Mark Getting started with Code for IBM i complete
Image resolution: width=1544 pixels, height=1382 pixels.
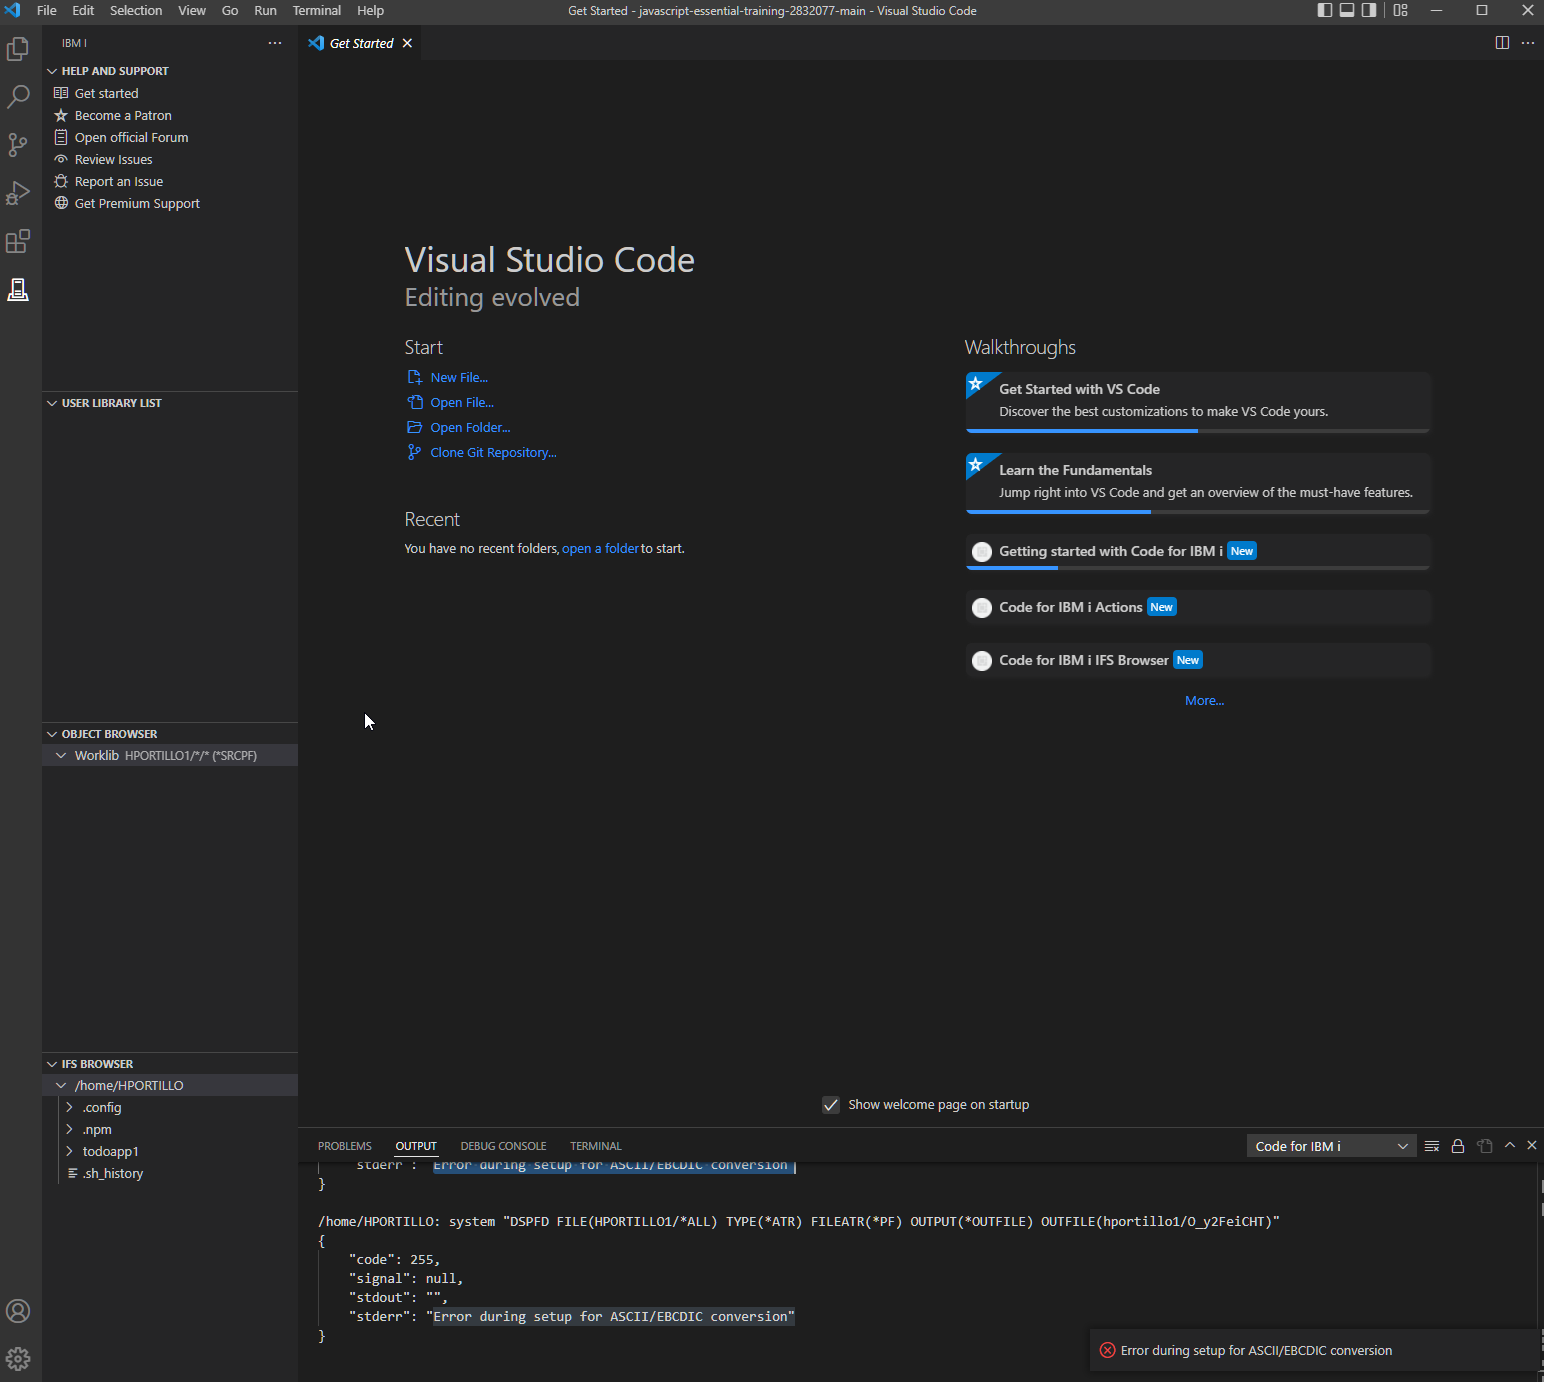pyautogui.click(x=981, y=551)
